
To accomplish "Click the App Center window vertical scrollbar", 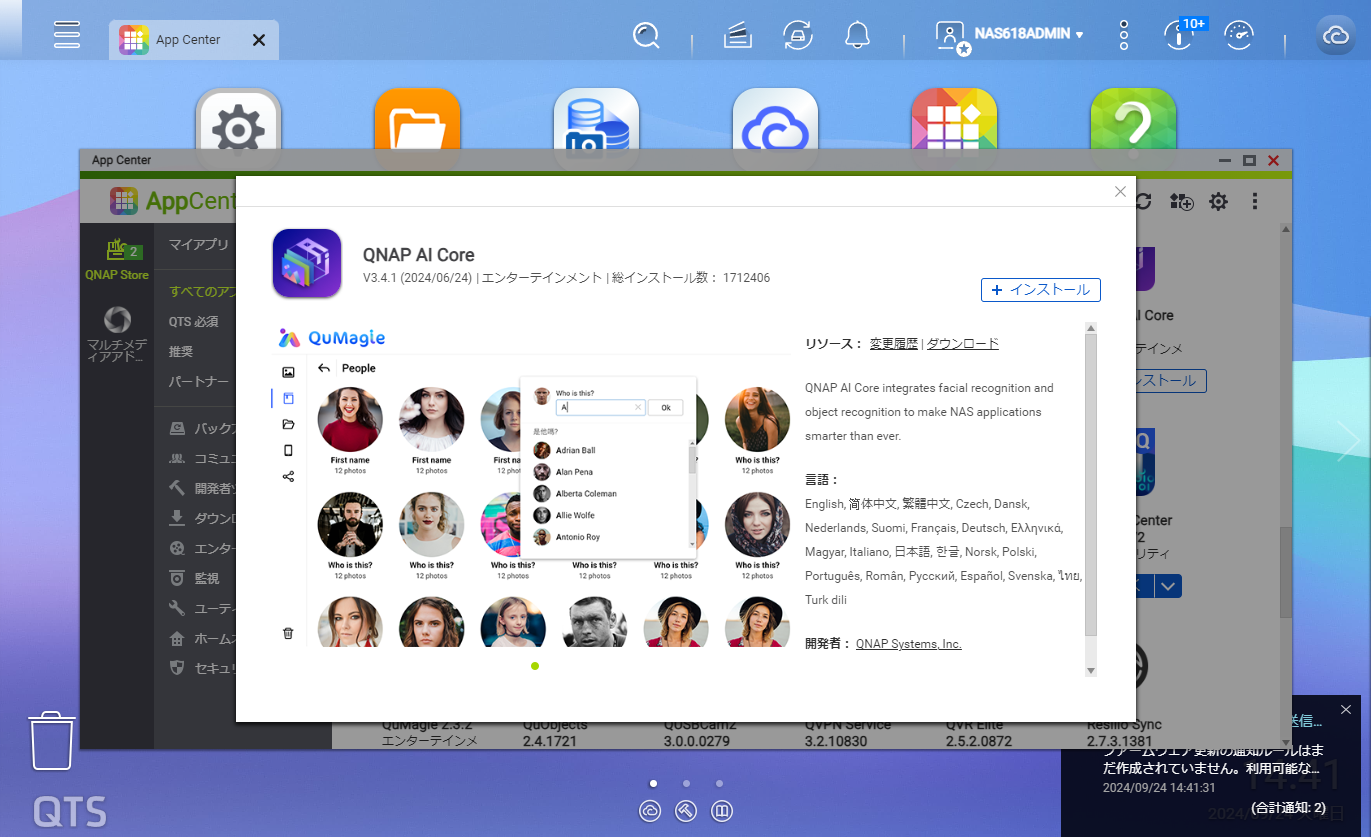I will [1285, 571].
